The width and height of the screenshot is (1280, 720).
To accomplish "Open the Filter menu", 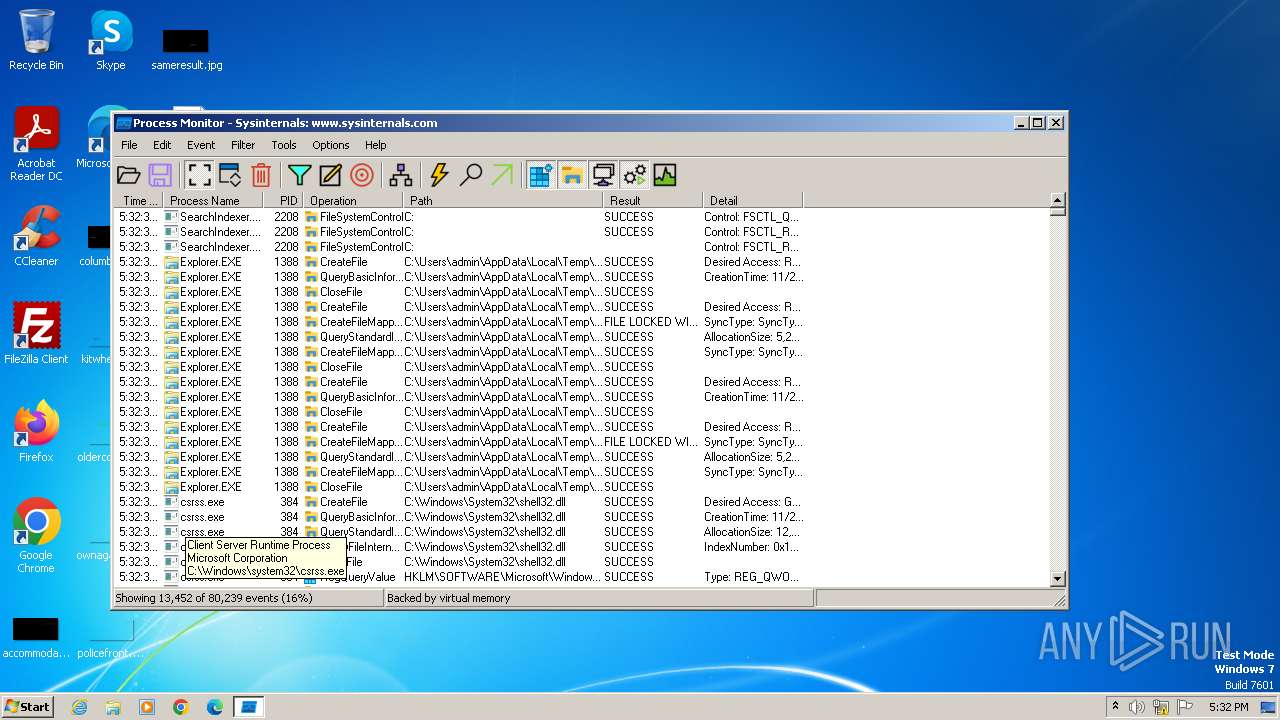I will click(243, 145).
